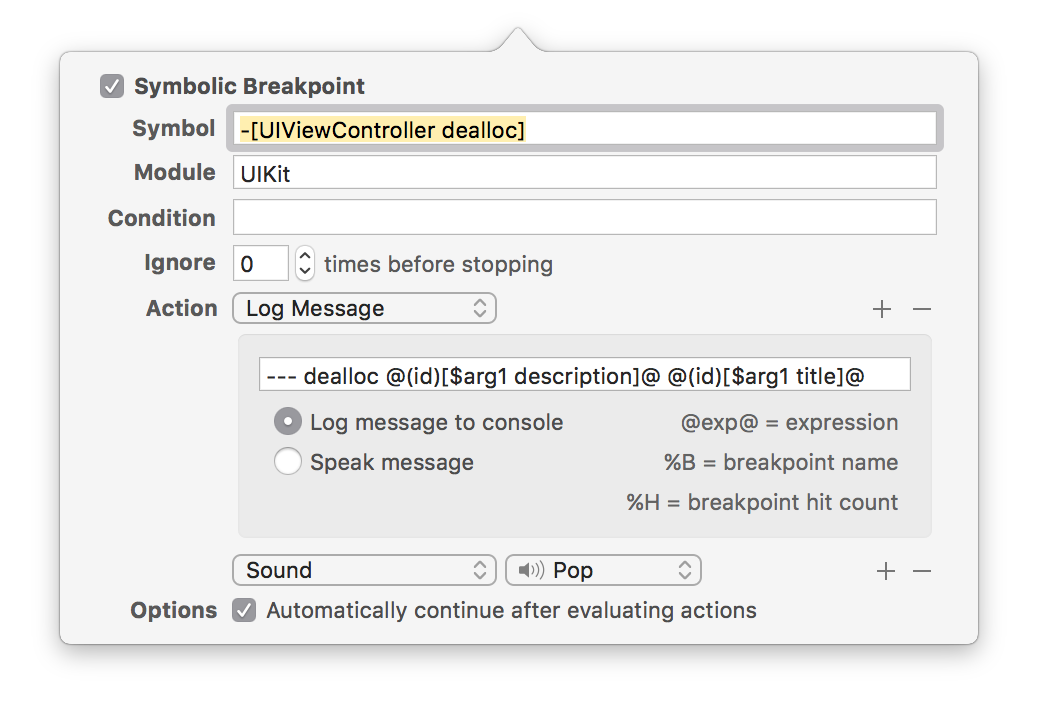The image size is (1038, 712).
Task: Choose the Log message to console option
Action: click(288, 422)
